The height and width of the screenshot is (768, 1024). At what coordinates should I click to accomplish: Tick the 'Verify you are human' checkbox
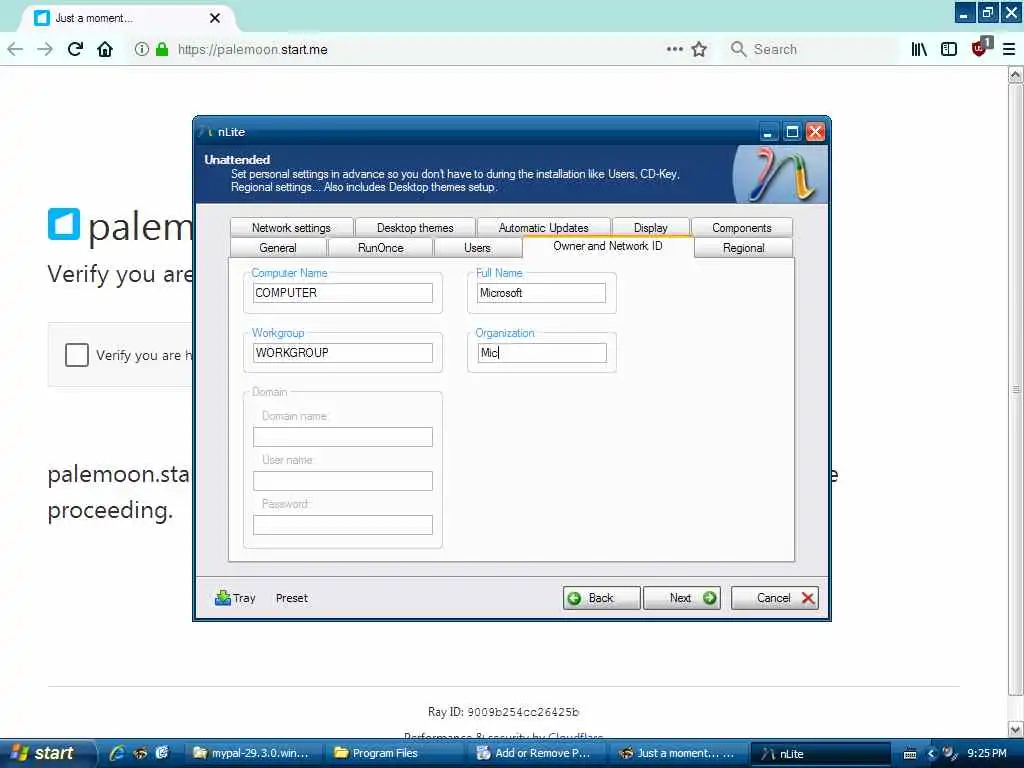pos(76,355)
